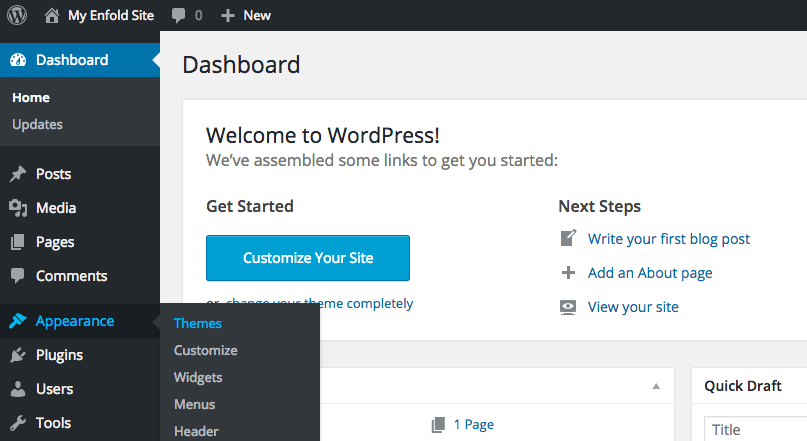Viewport: 807px width, 441px height.
Task: Click the Customize Your Site button
Action: 308,258
